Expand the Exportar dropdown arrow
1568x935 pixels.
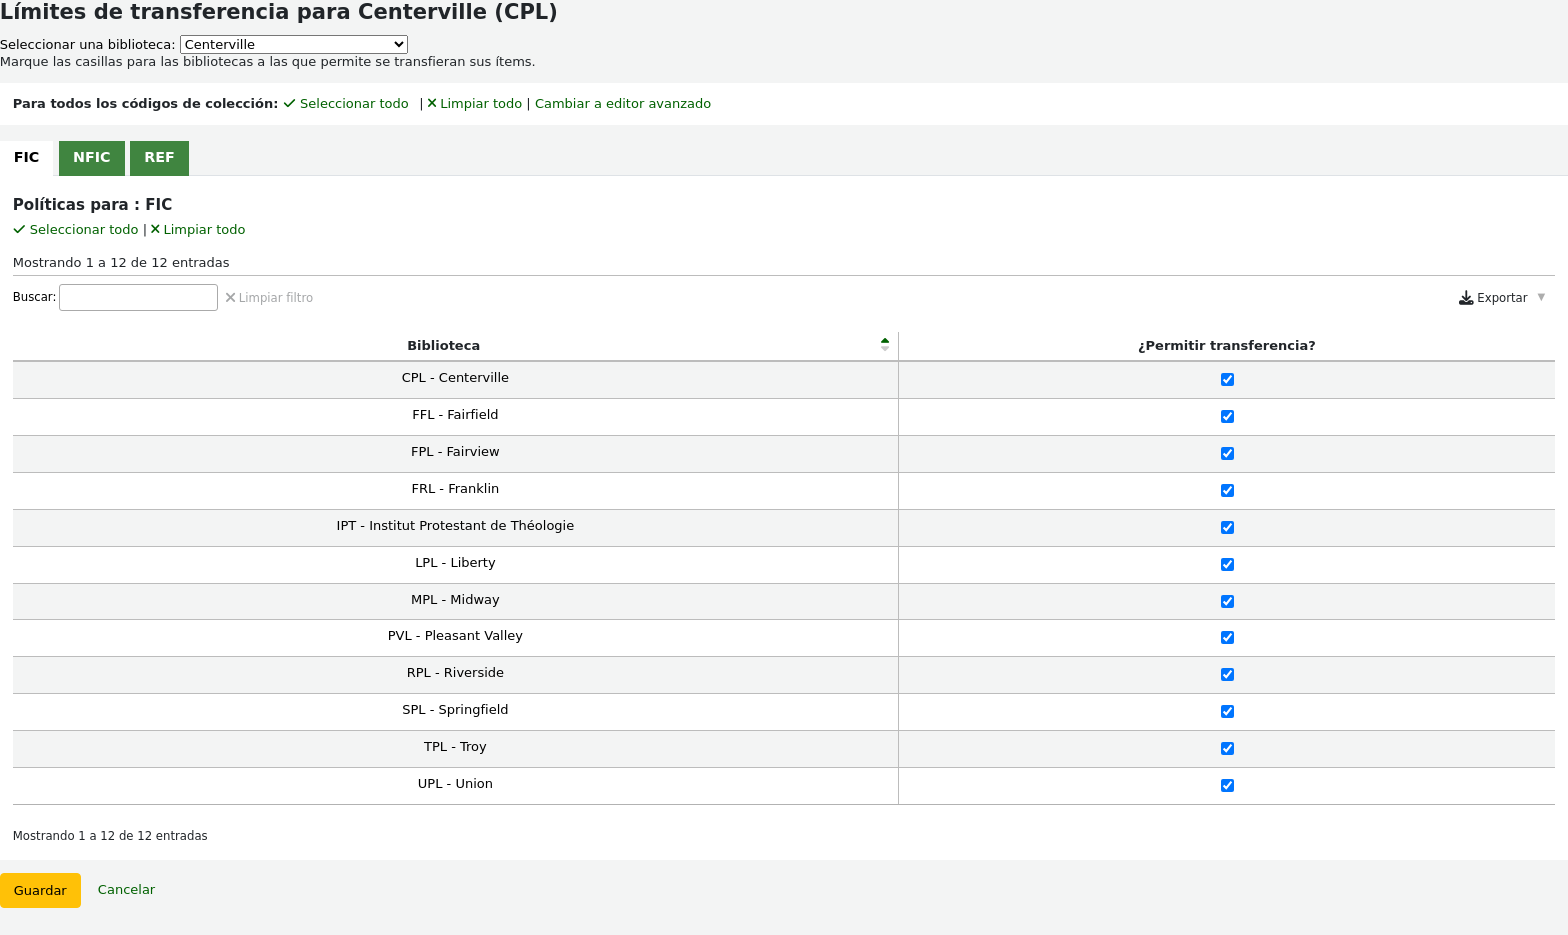tap(1541, 298)
